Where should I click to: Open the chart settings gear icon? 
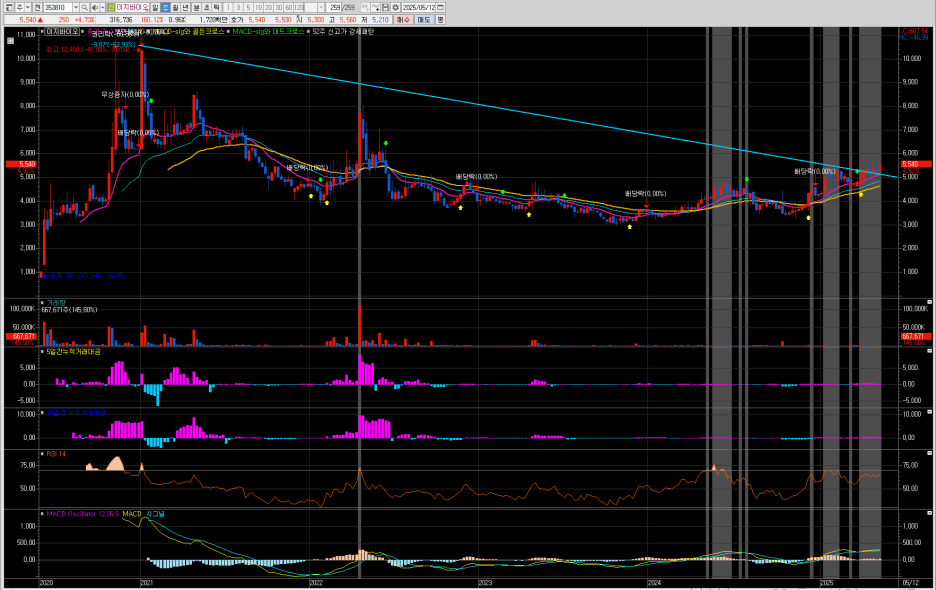[395, 7]
